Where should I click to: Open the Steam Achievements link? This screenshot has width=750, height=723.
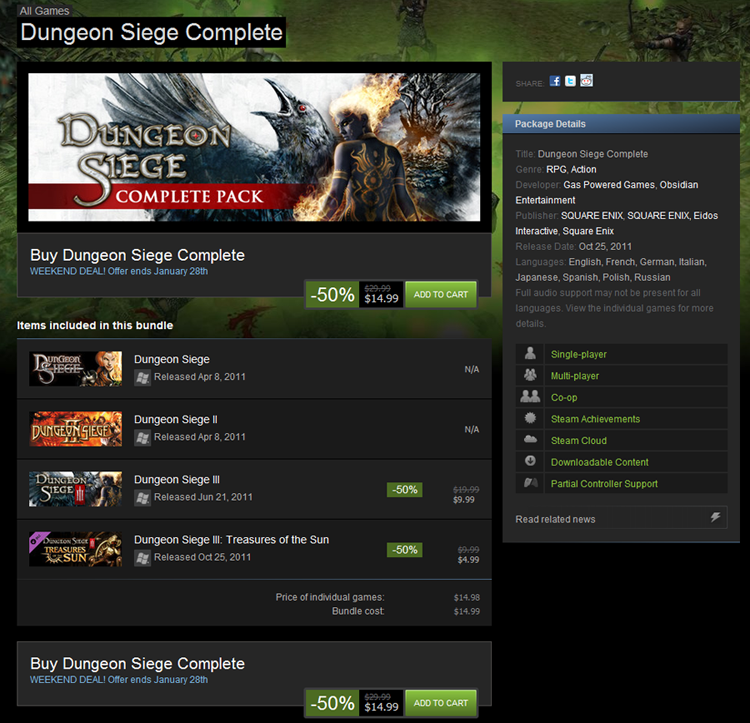(595, 419)
